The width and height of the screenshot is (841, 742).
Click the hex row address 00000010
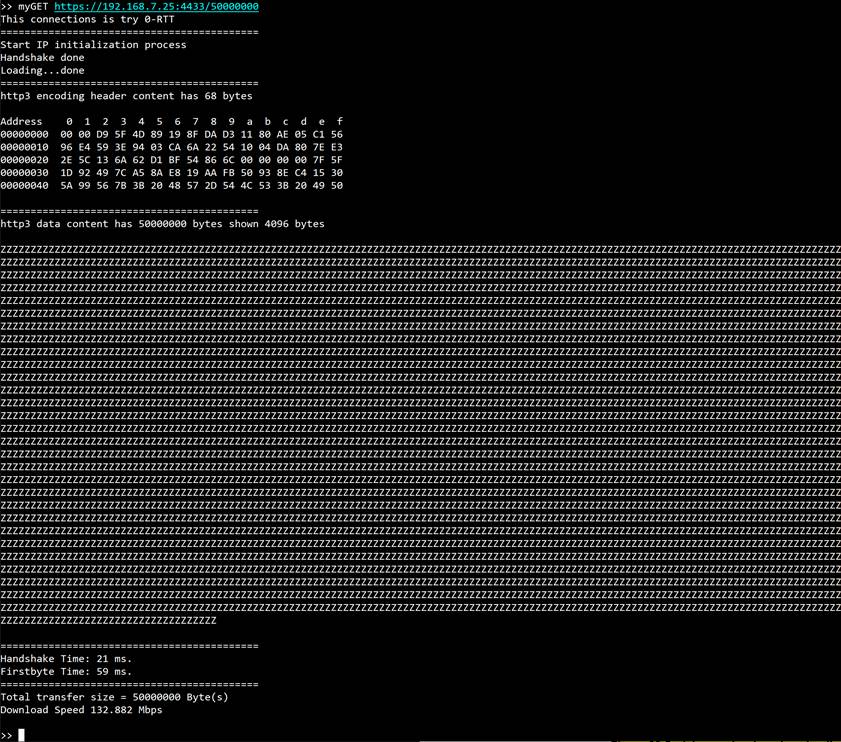(x=24, y=147)
